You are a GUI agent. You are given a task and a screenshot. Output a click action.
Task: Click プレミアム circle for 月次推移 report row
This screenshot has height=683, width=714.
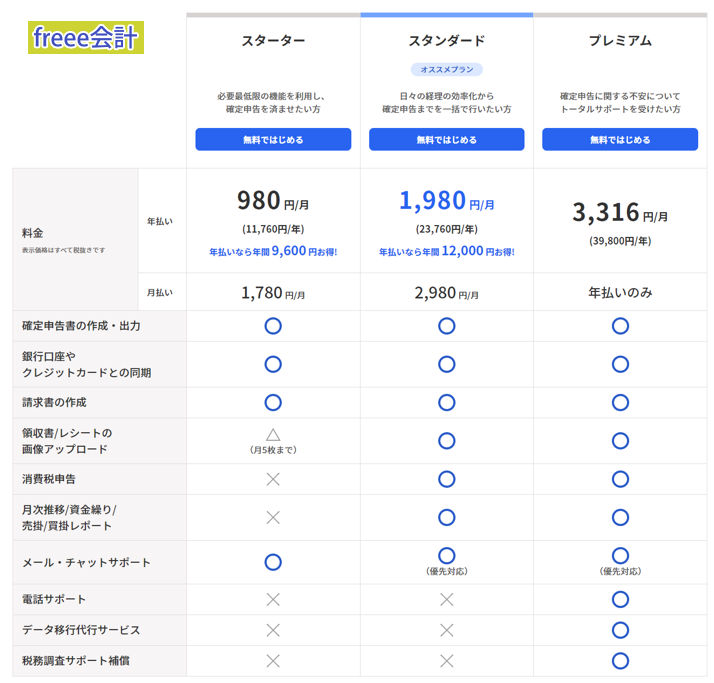[620, 517]
